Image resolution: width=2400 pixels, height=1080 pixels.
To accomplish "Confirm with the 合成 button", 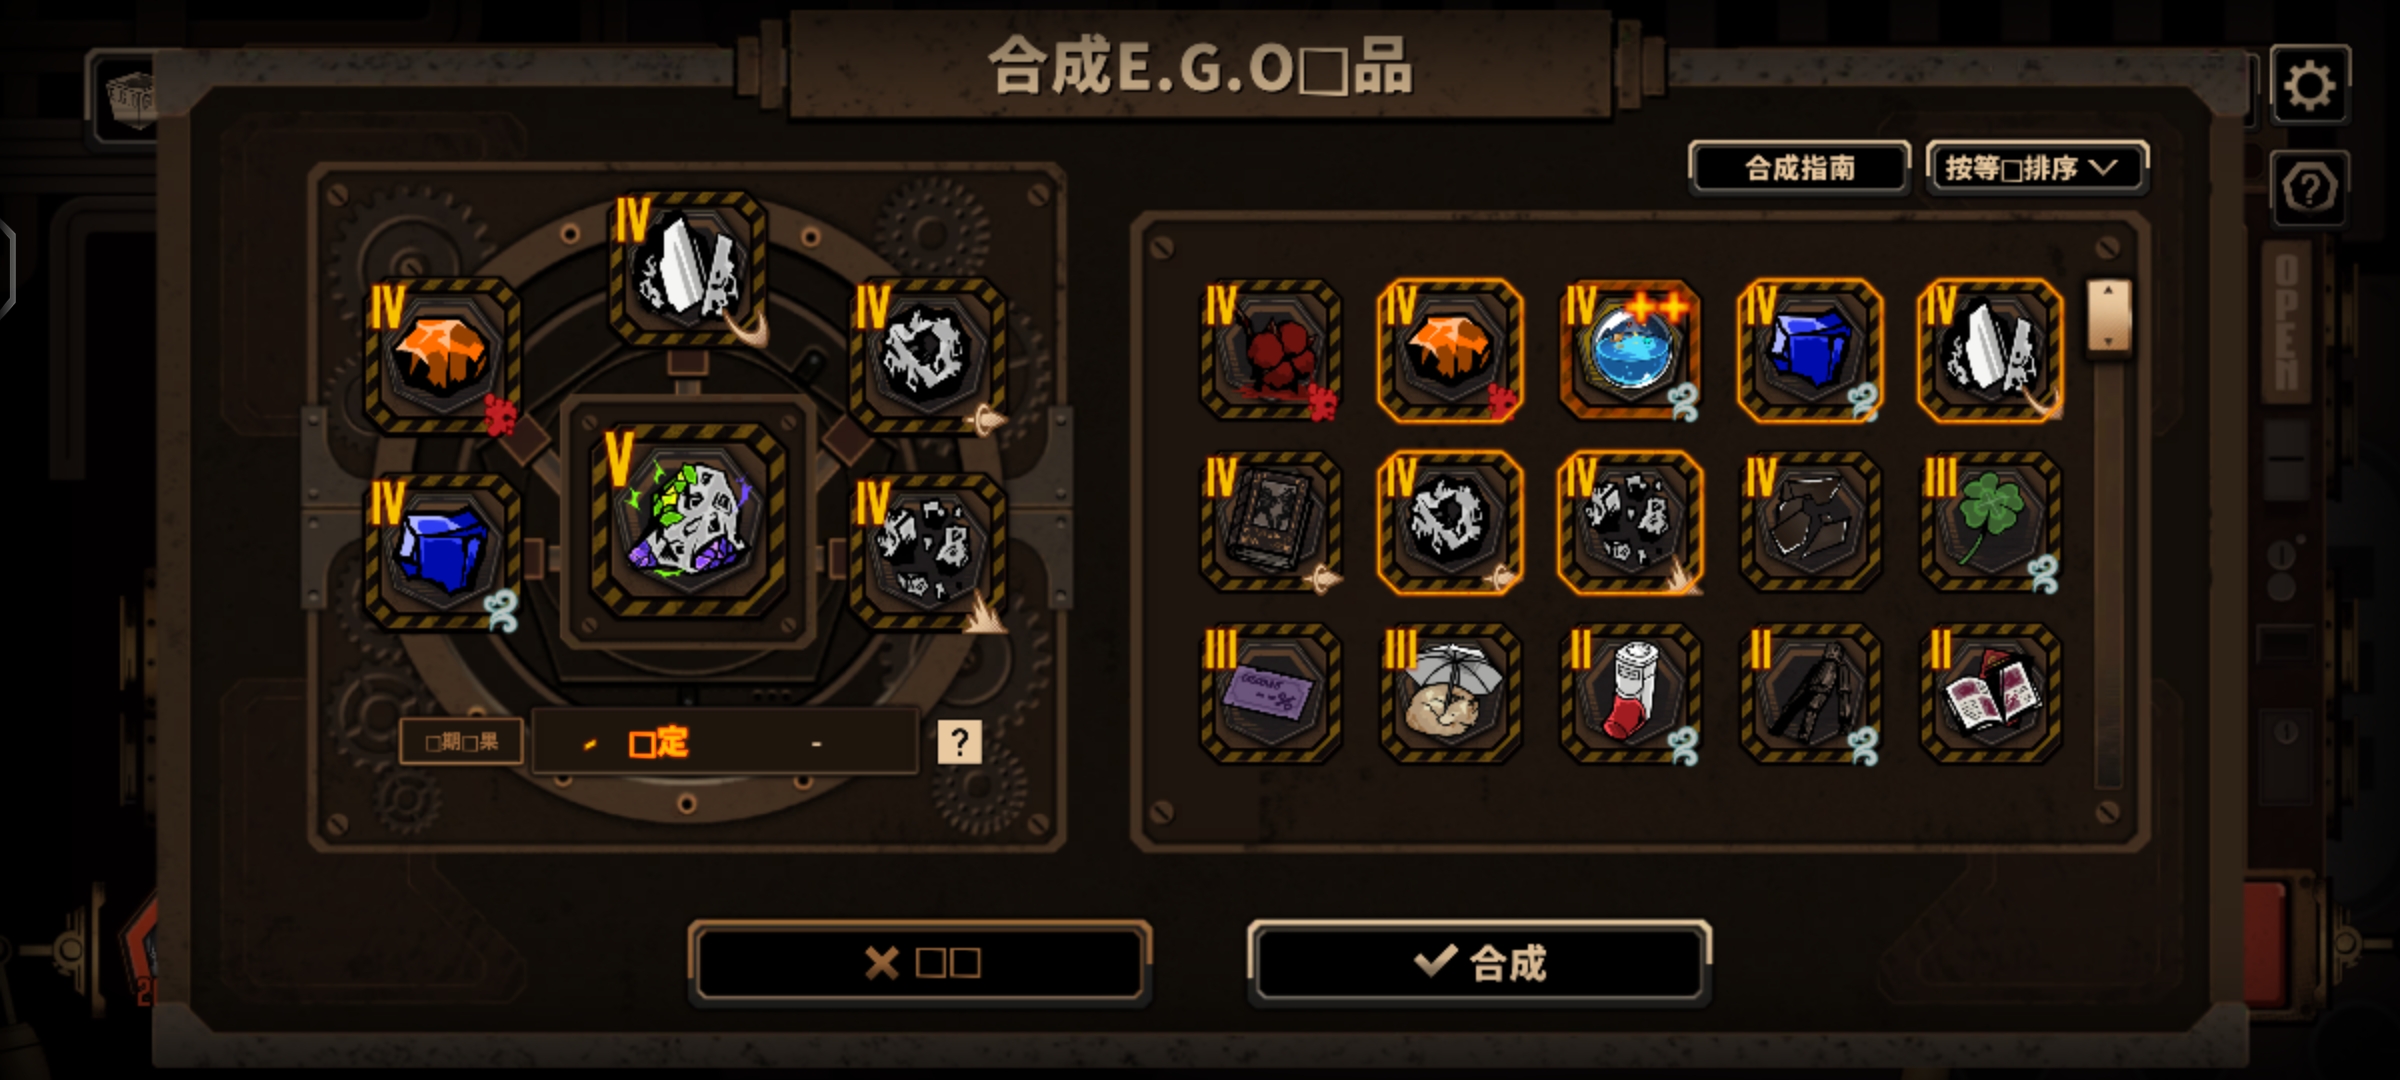I will coord(1480,962).
